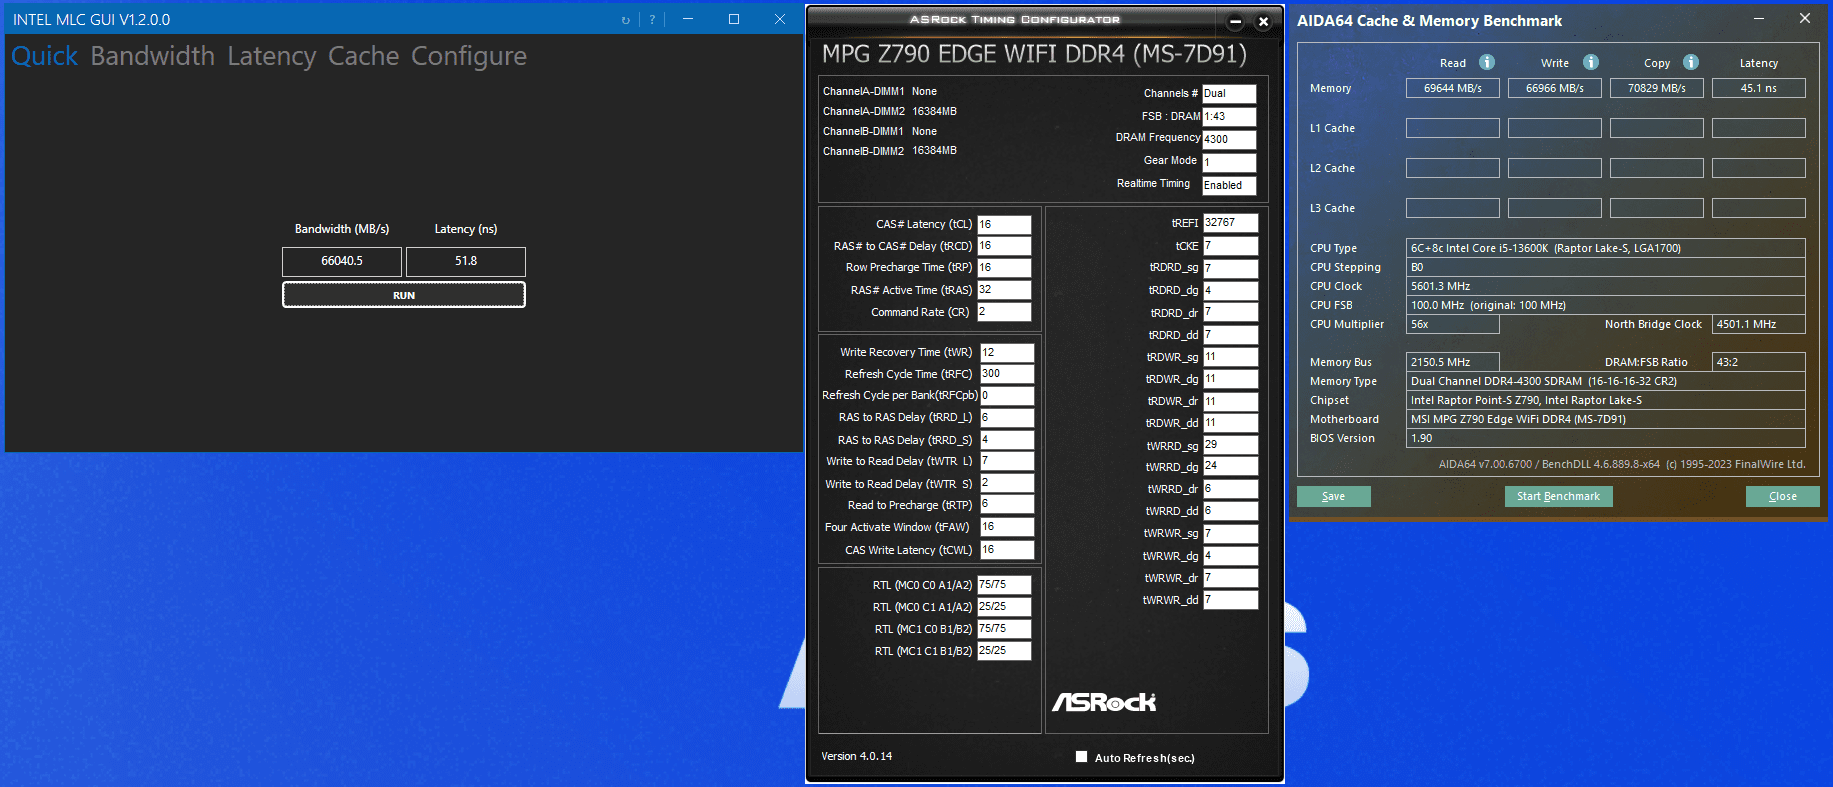Image resolution: width=1833 pixels, height=787 pixels.
Task: Click the DRAM Frequency field showing 4300
Action: click(x=1229, y=139)
